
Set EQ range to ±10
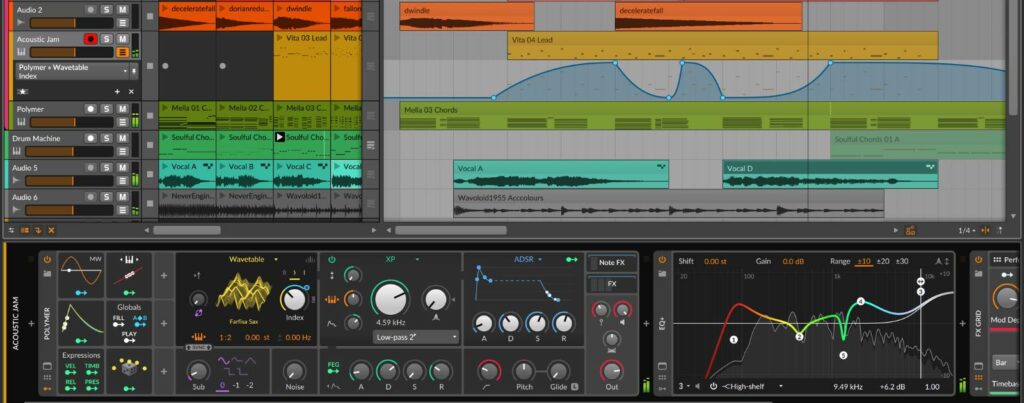coord(863,261)
